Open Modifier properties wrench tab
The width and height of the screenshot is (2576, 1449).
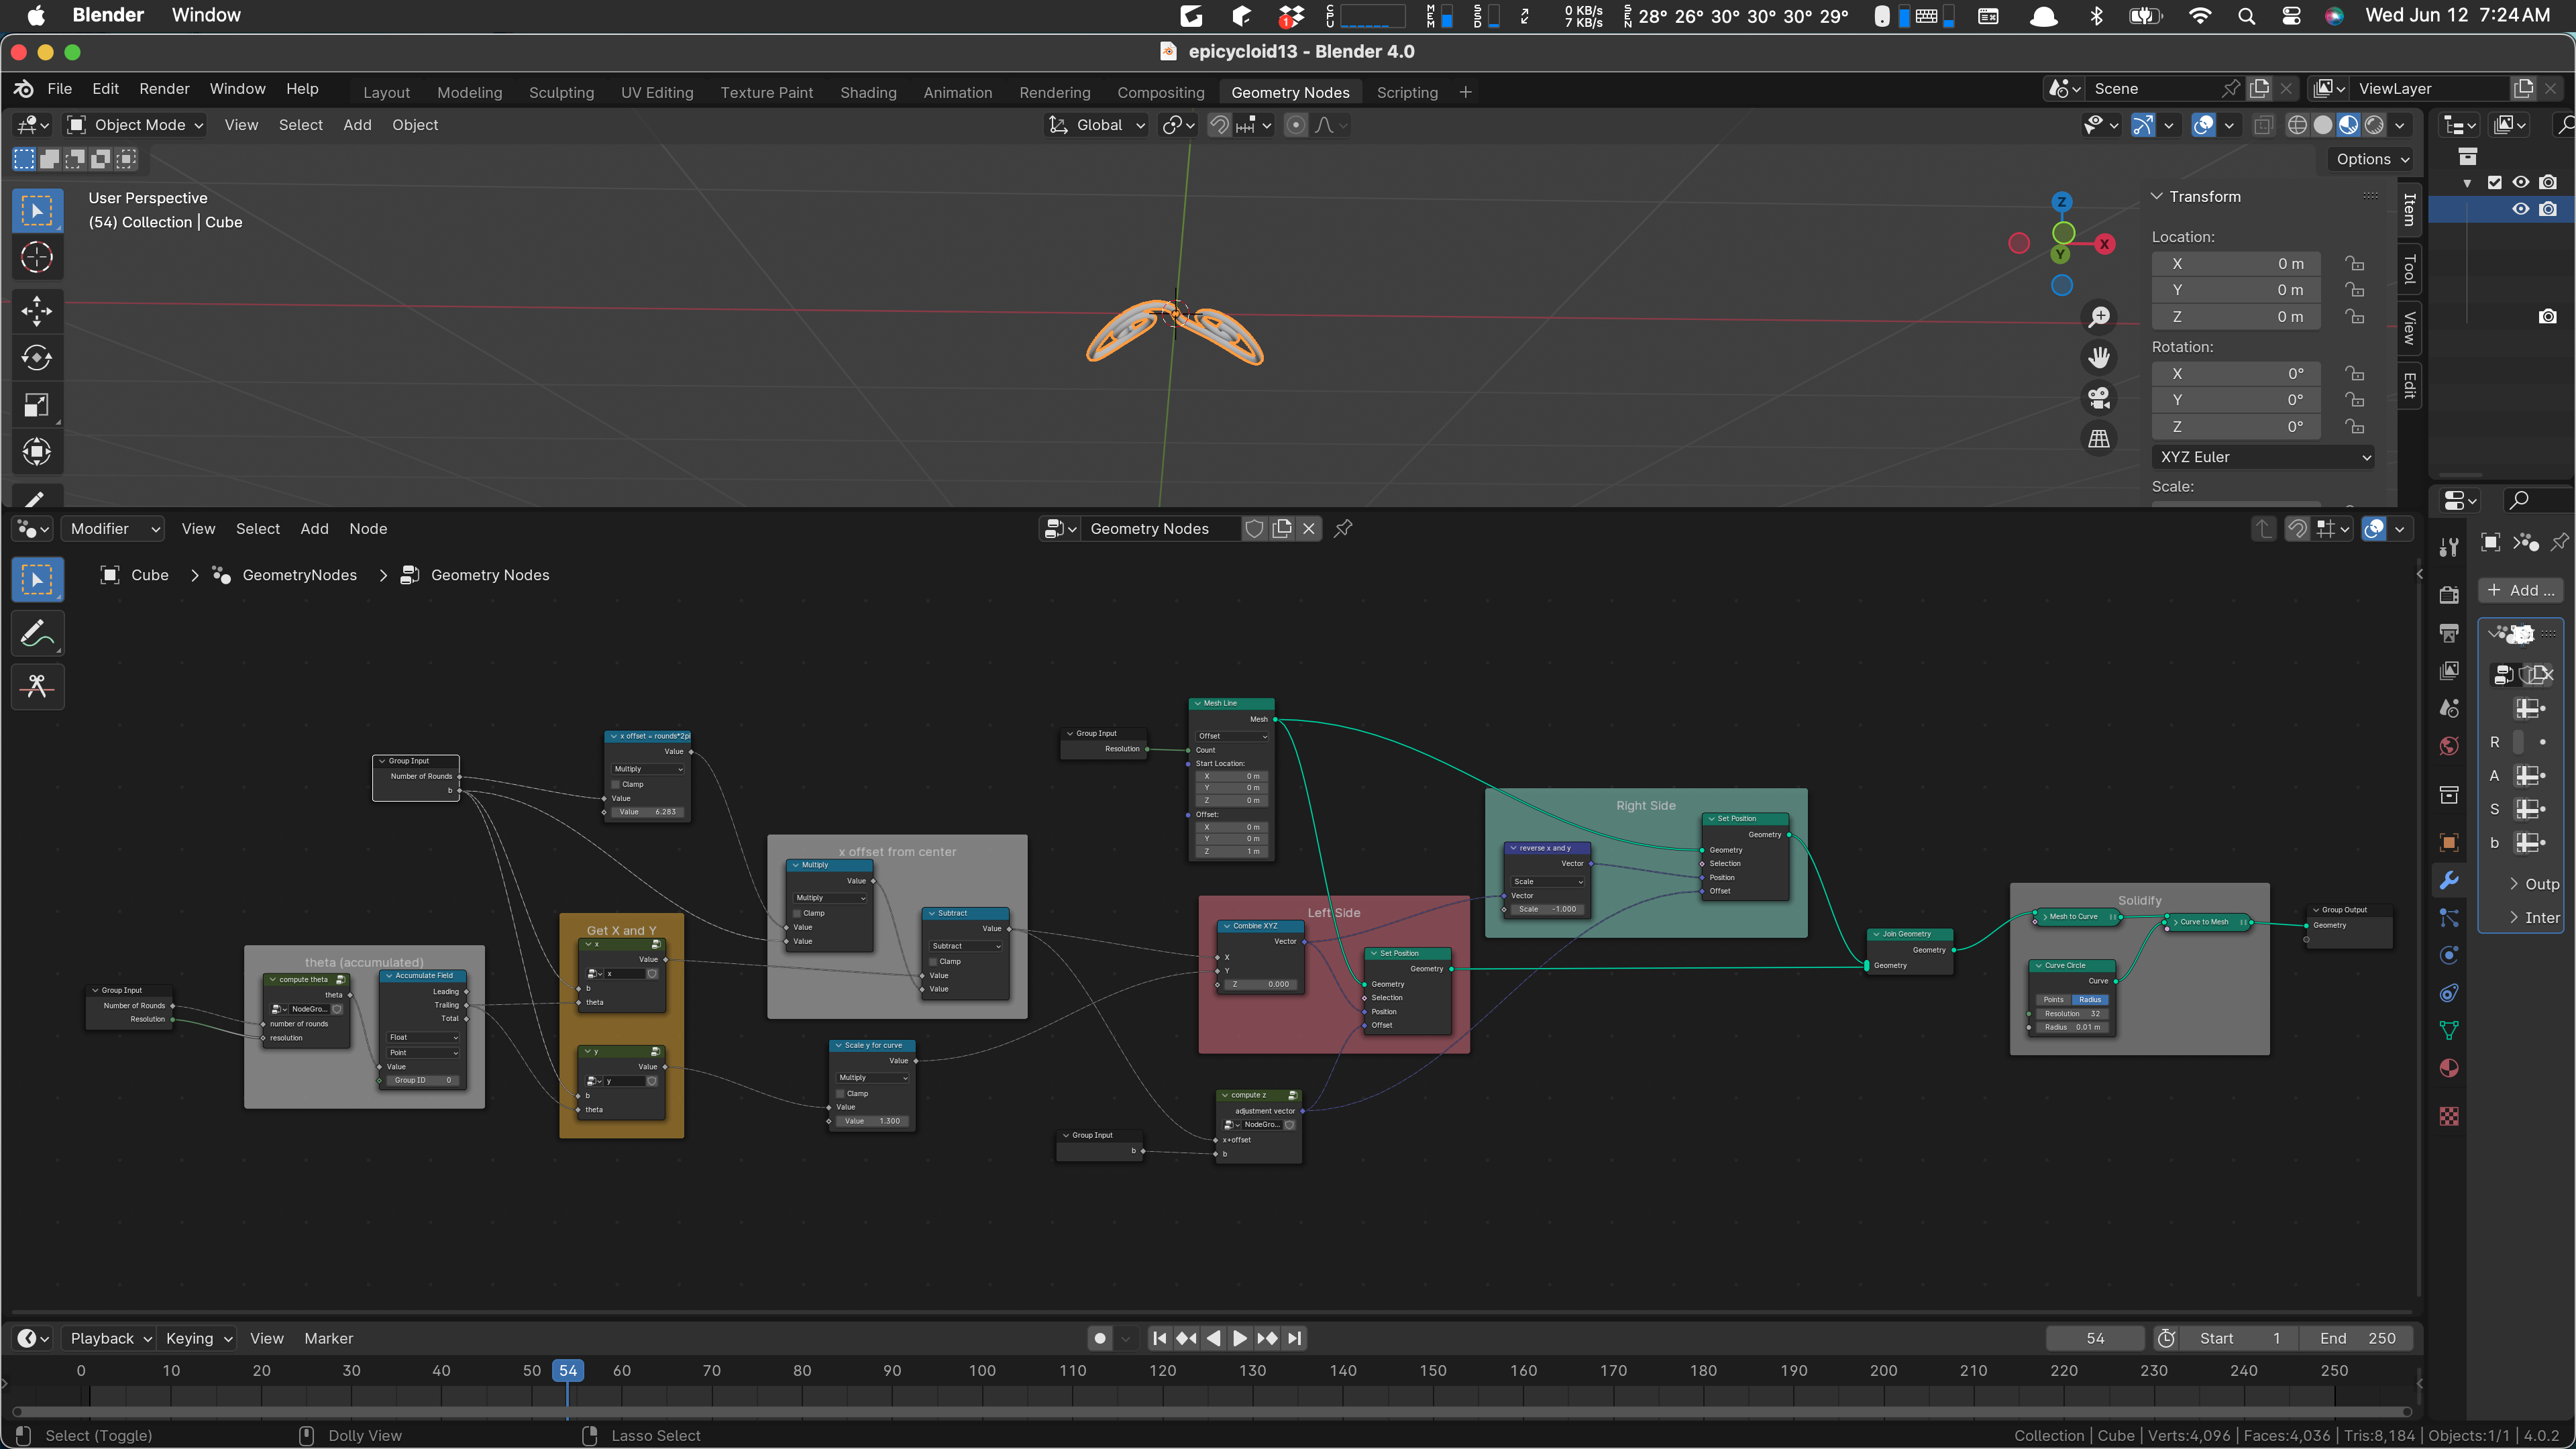[2449, 881]
